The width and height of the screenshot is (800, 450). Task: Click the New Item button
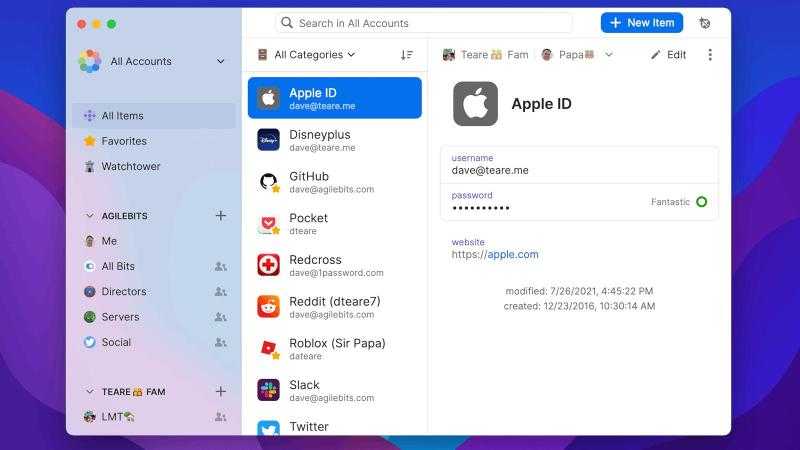point(641,23)
